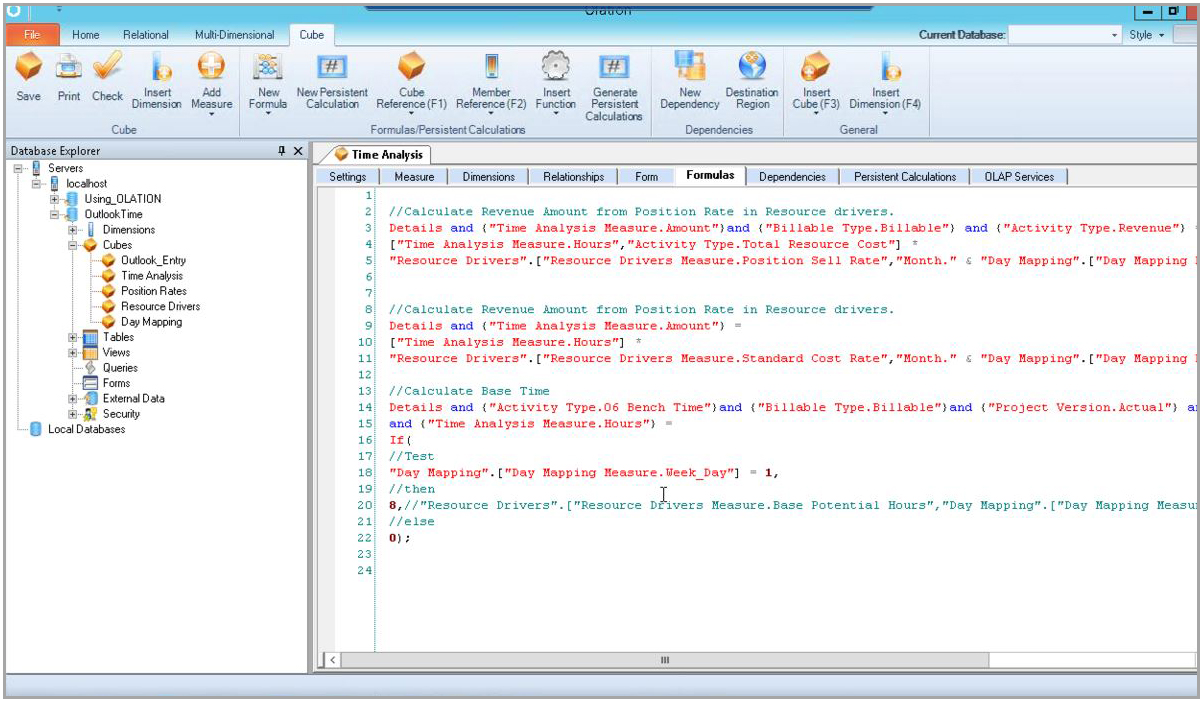The height and width of the screenshot is (701, 1203).
Task: Click the Print icon in the ribbon
Action: pos(68,68)
